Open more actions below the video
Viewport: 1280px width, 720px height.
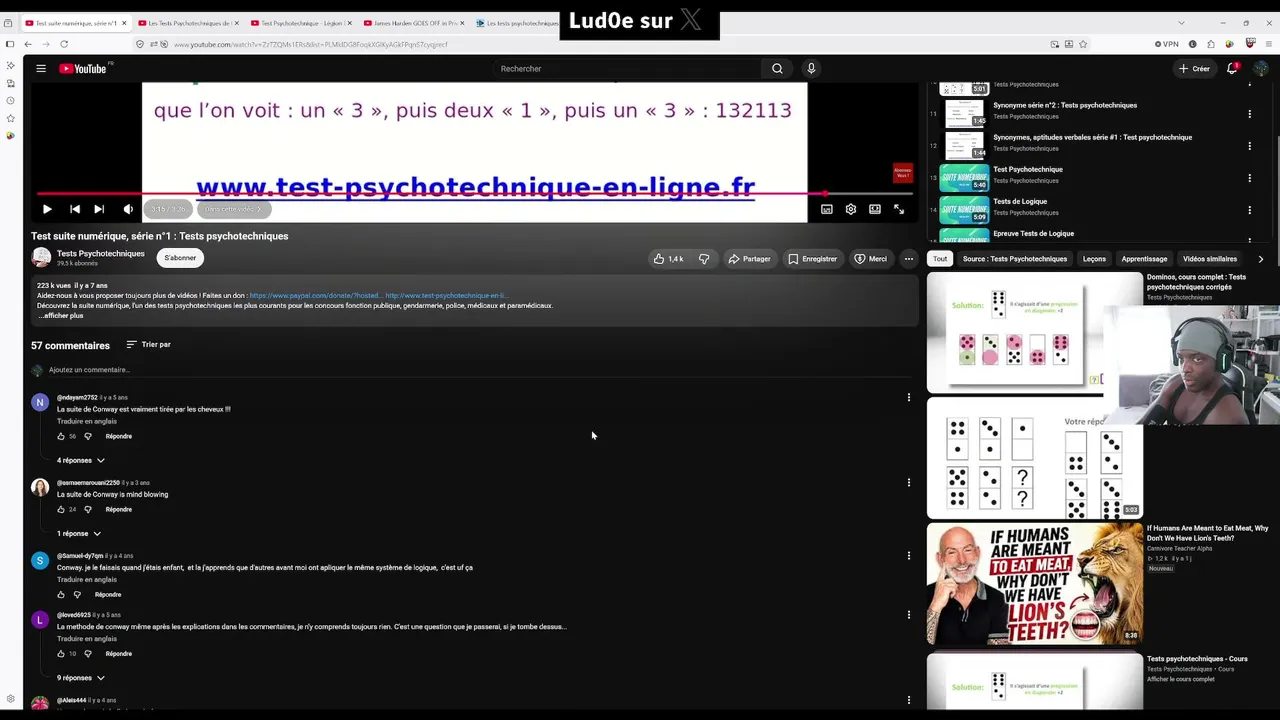909,259
